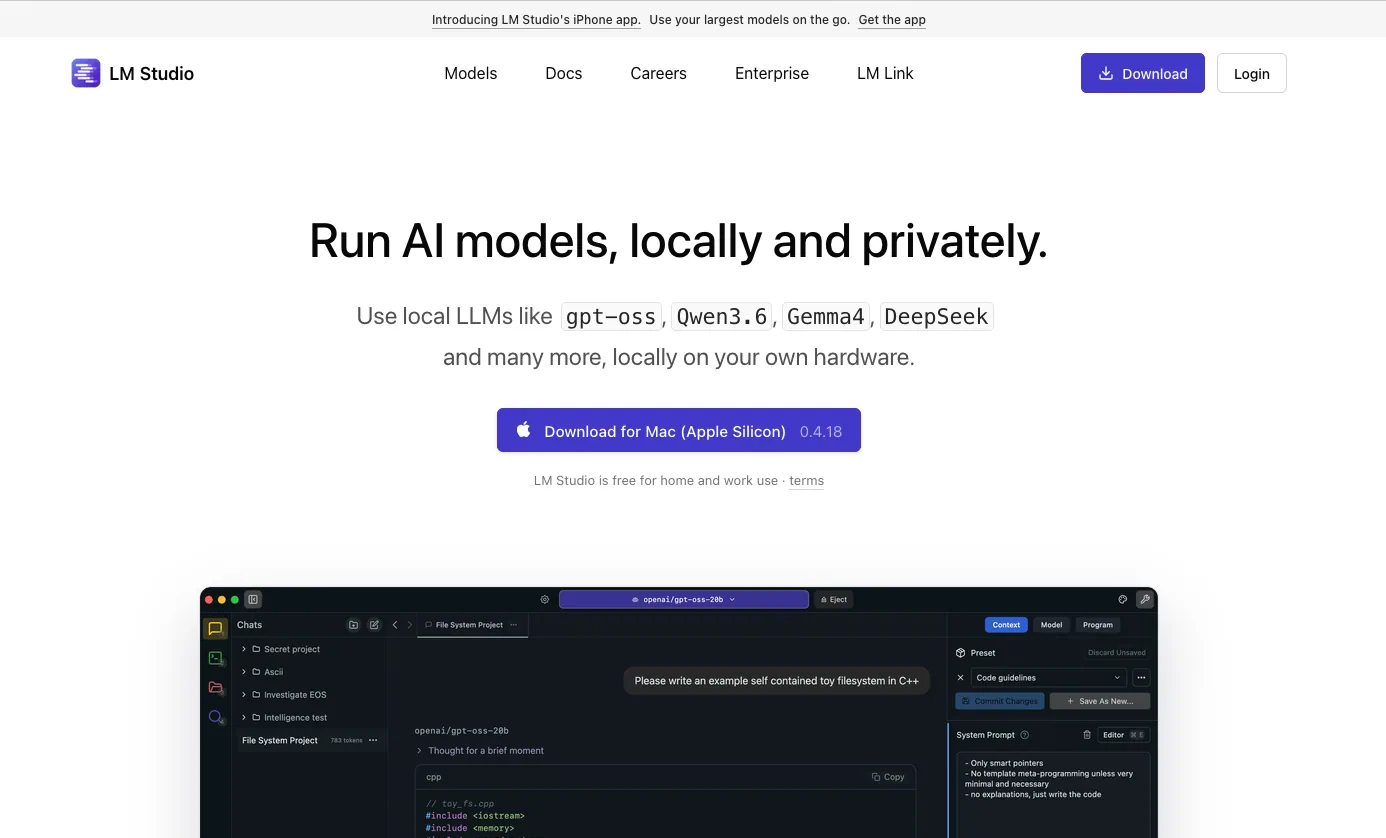Open three-dot menu on File System Project tab
Image resolution: width=1386 pixels, height=838 pixels.
pos(514,625)
